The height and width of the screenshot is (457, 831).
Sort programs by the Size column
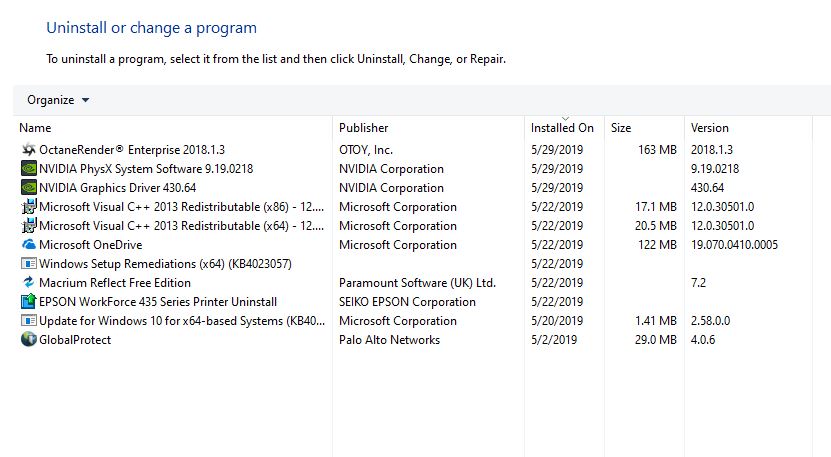point(621,128)
